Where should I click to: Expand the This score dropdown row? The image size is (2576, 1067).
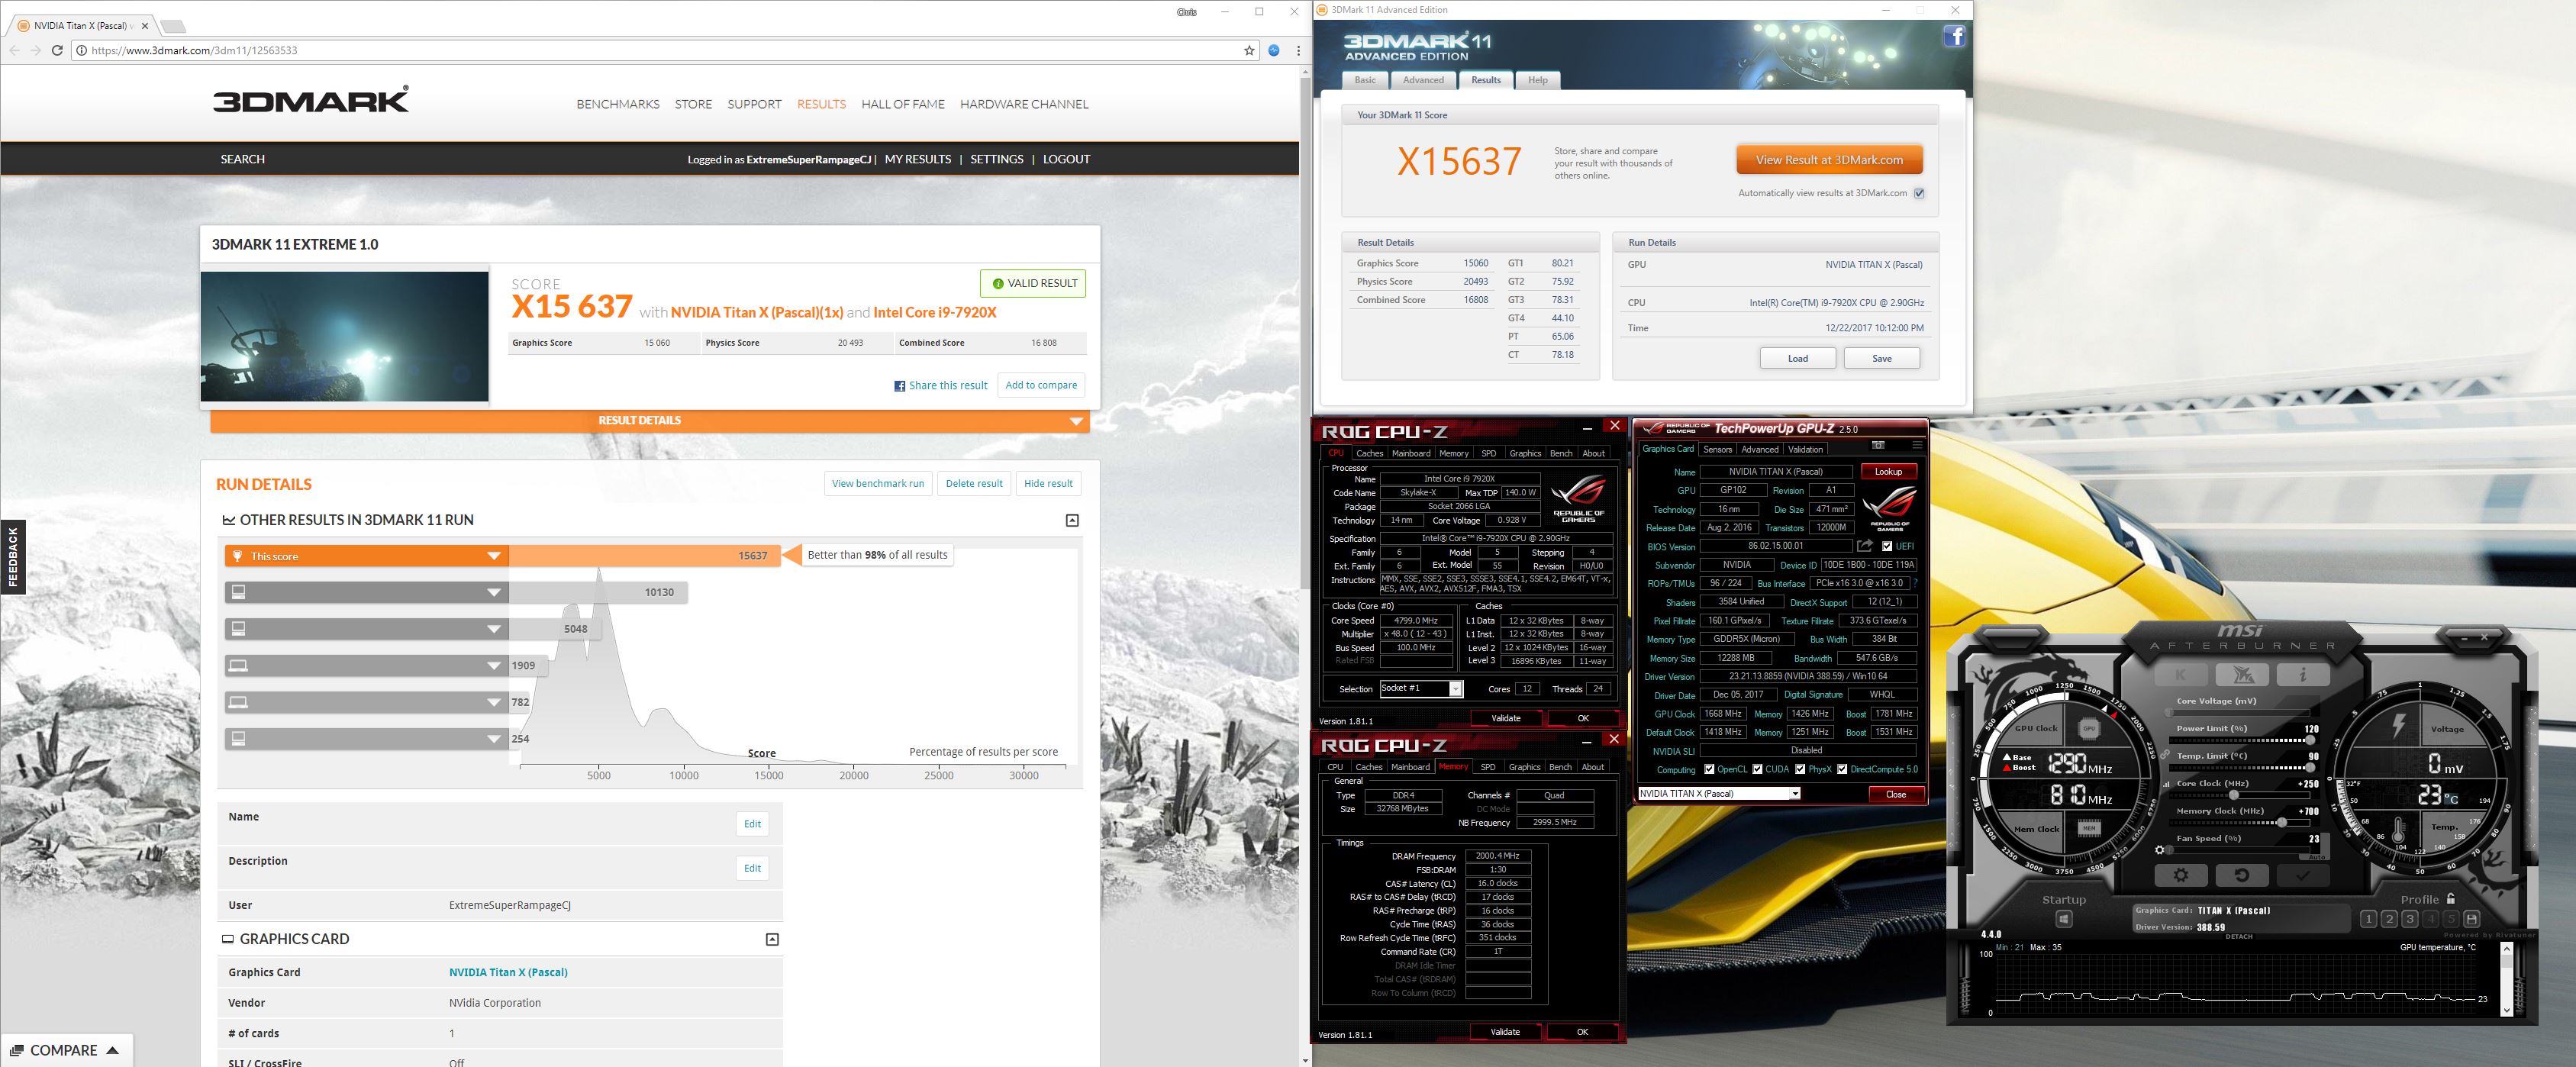coord(494,556)
